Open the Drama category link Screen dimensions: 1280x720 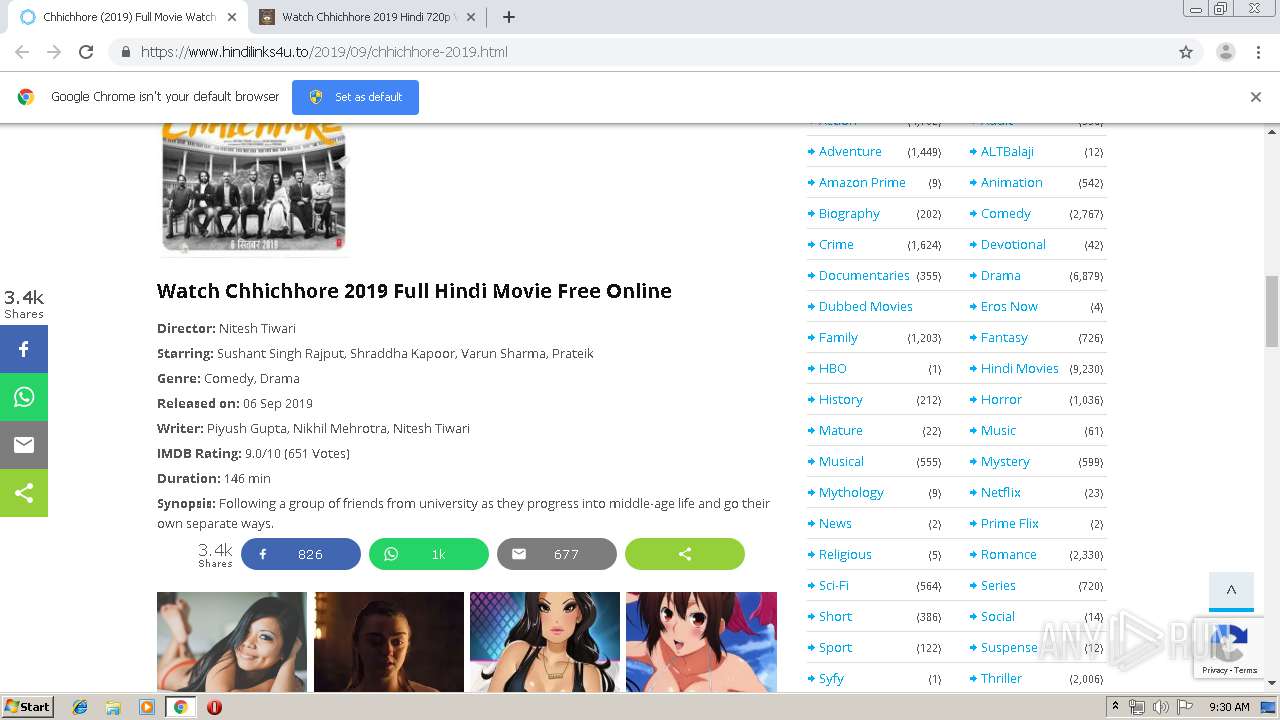click(x=1001, y=275)
